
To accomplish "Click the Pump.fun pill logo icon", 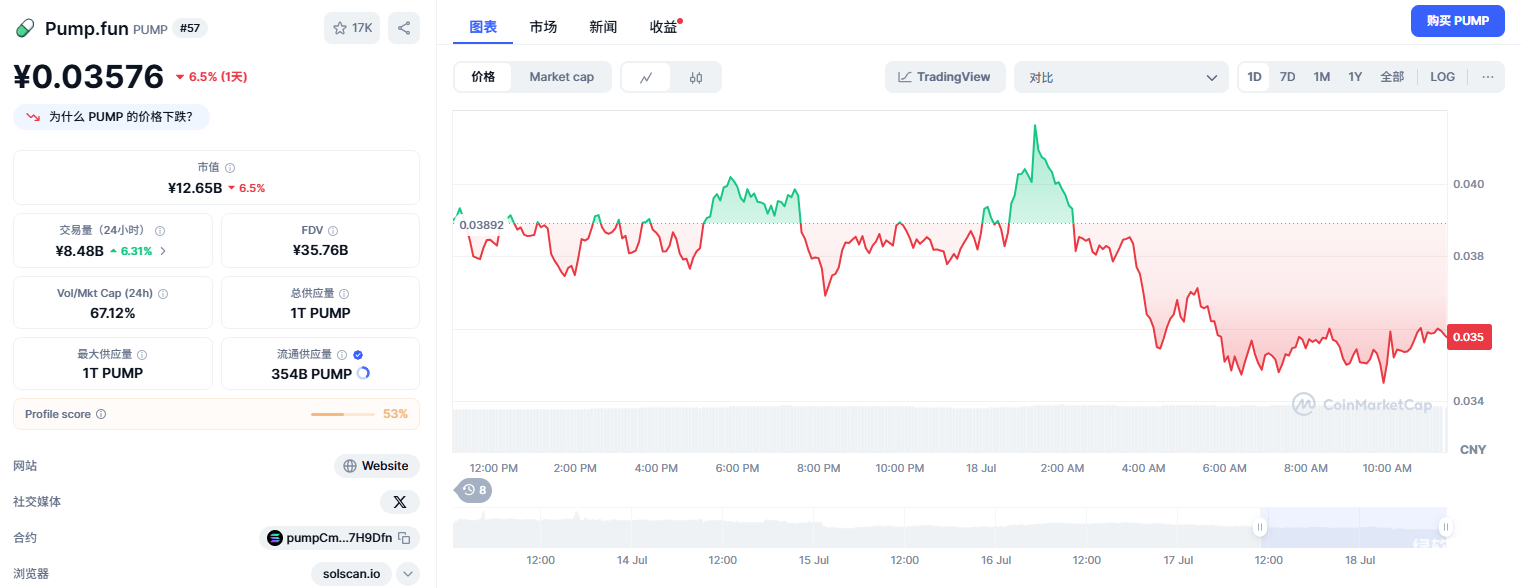I will (25, 28).
